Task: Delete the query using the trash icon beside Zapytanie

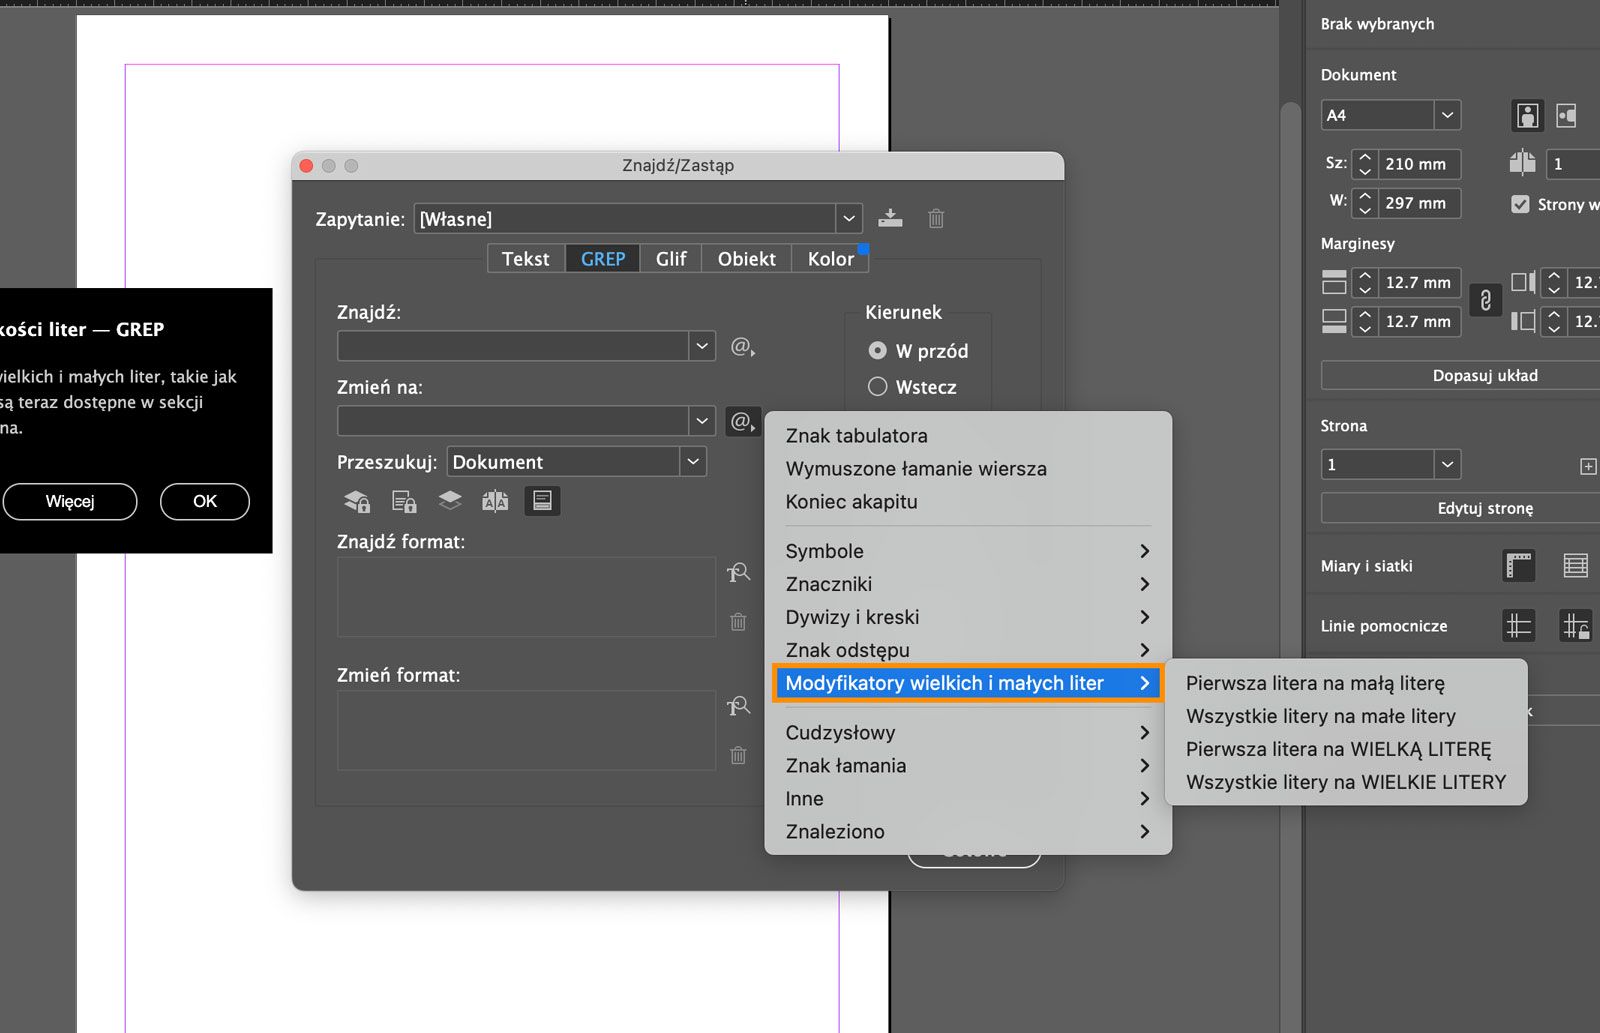Action: 936,218
